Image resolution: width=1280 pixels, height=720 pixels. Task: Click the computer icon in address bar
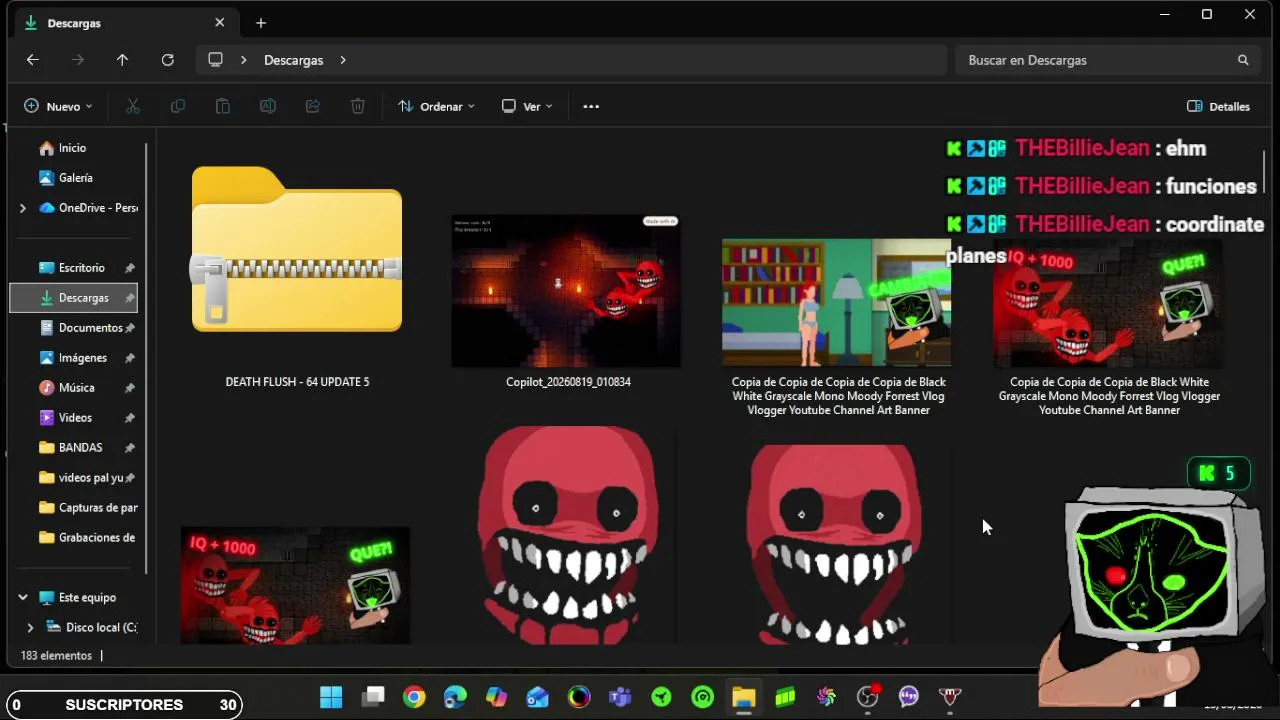(215, 60)
